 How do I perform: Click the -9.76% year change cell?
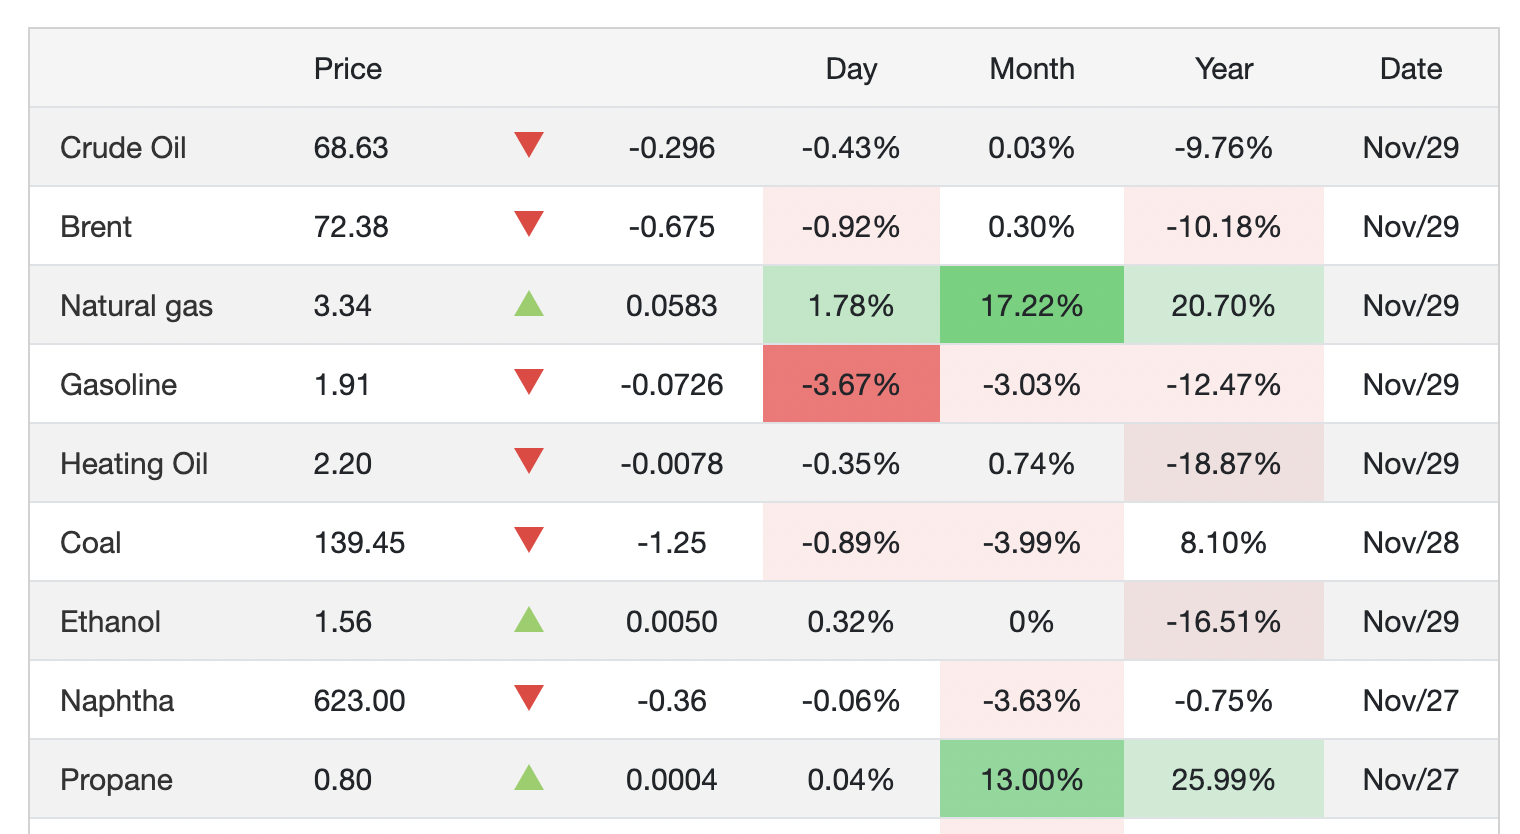pos(1224,148)
